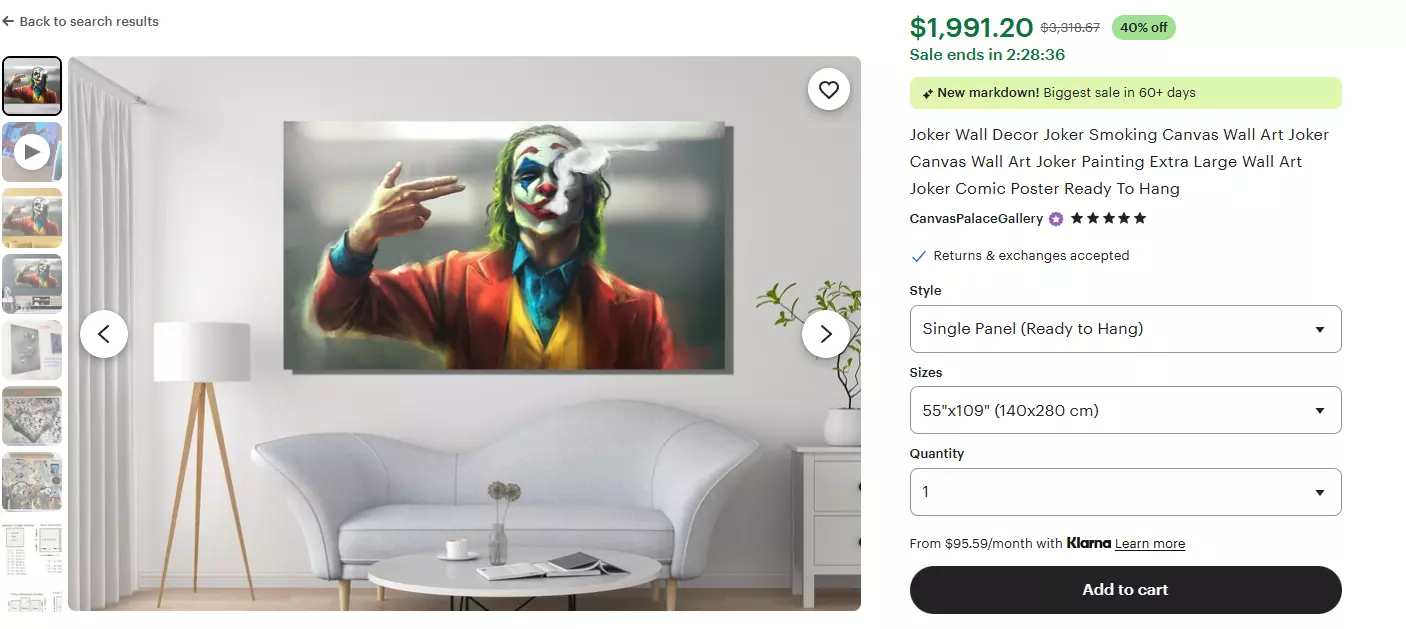
Task: Add item to favorites with heart icon
Action: point(828,90)
